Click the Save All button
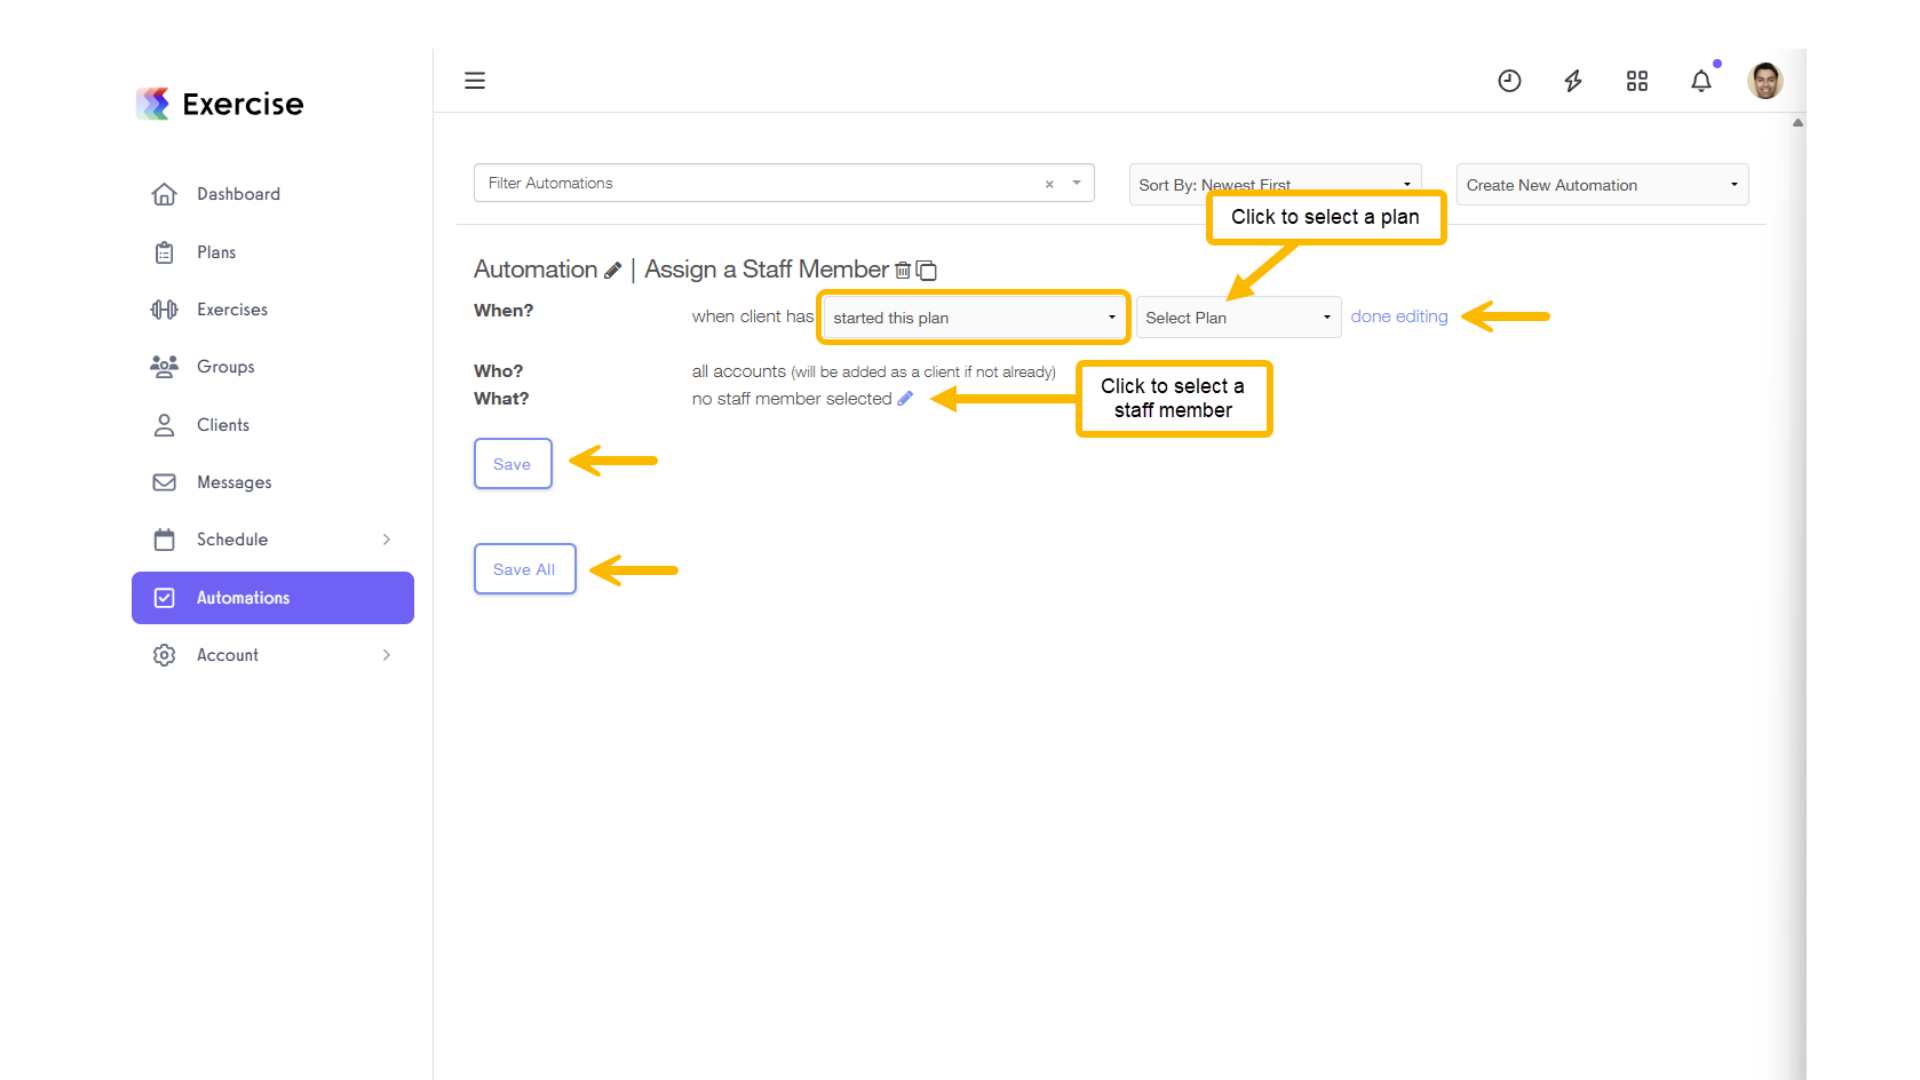The height and width of the screenshot is (1080, 1920). [524, 569]
